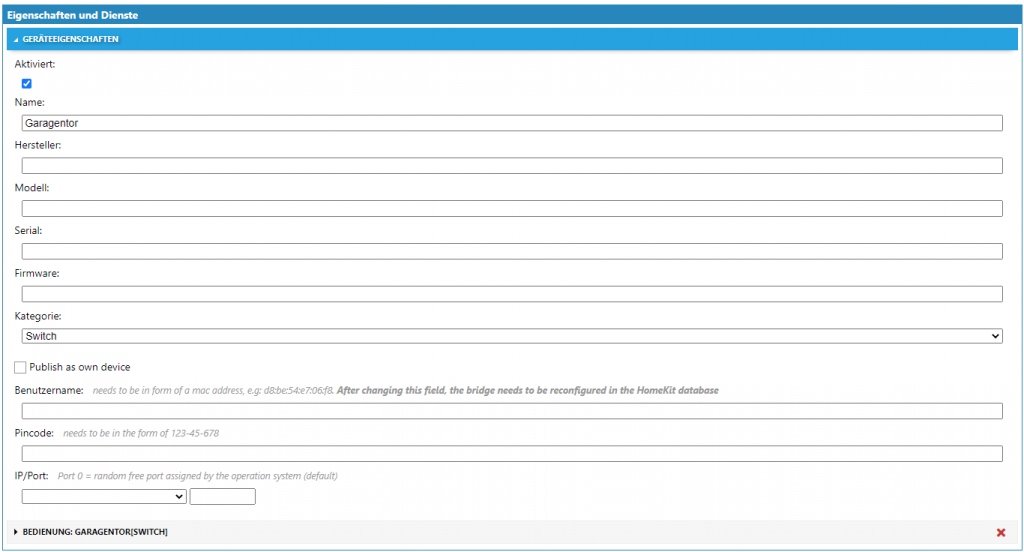The image size is (1024, 552).
Task: Click the collapse triangle beside GERÄTEEIGENSCHAFTEN
Action: coord(16,39)
